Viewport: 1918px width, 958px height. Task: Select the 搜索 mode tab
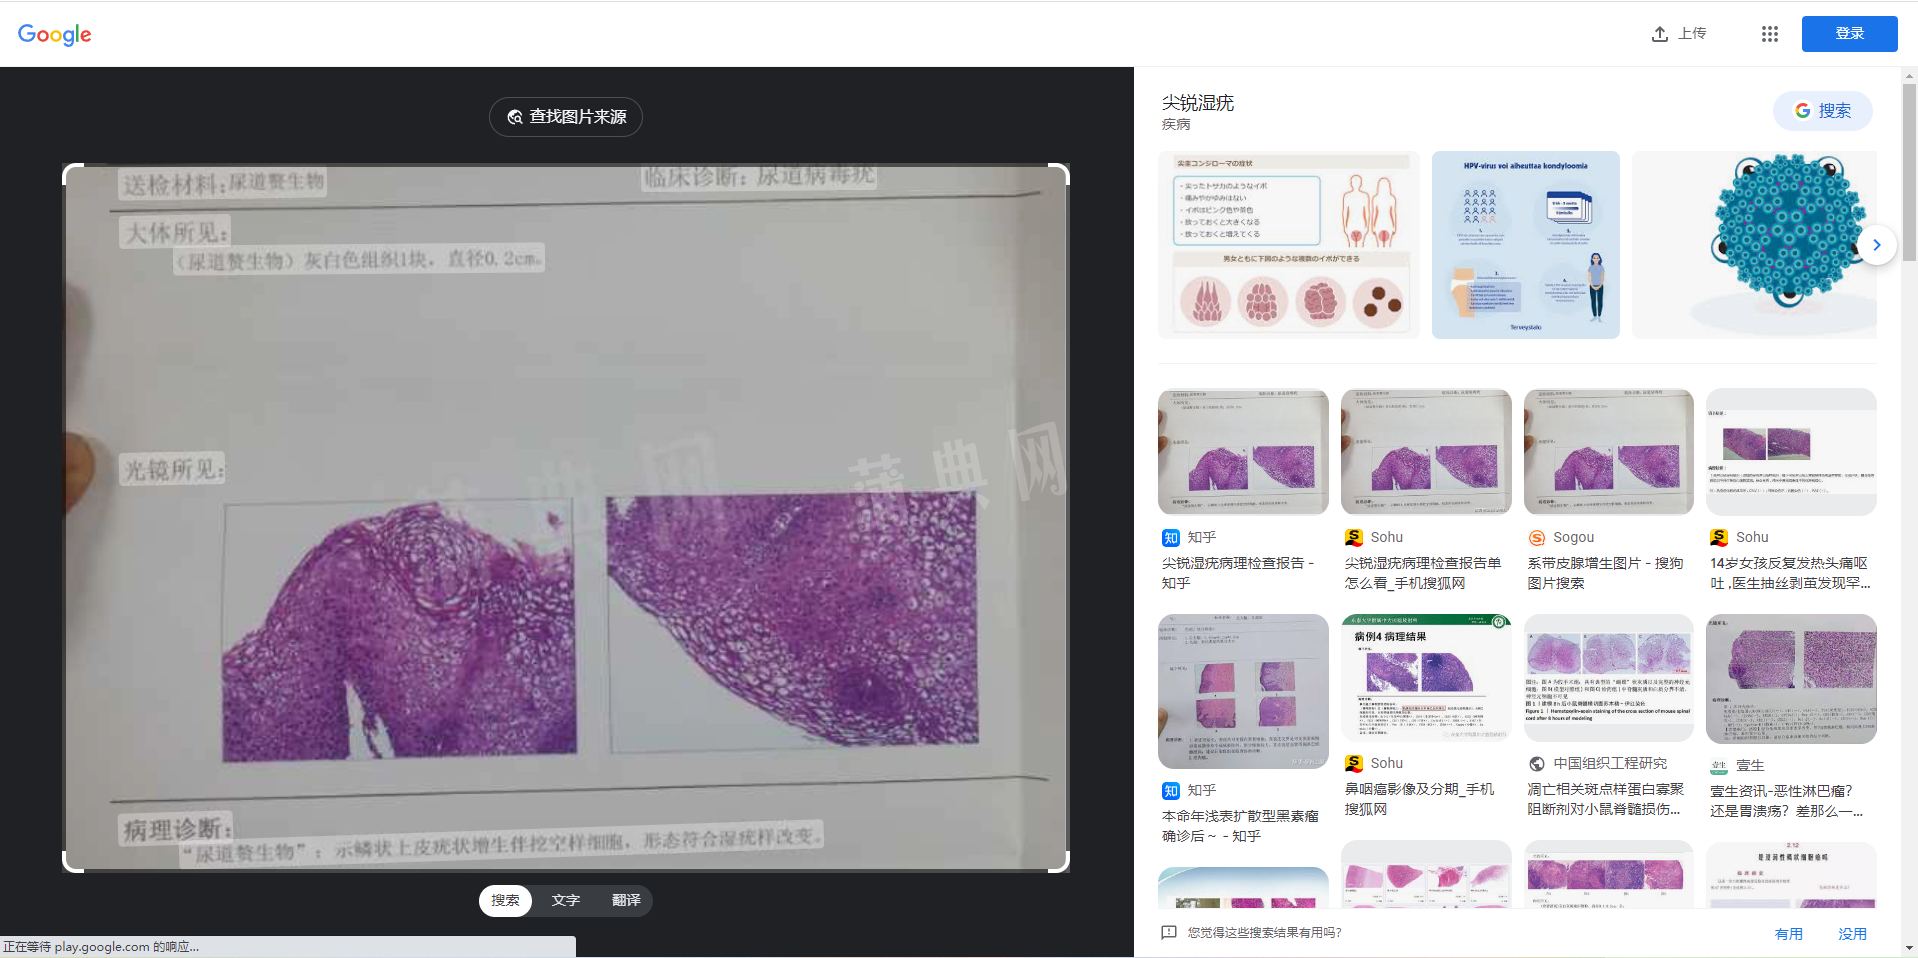[x=505, y=901]
